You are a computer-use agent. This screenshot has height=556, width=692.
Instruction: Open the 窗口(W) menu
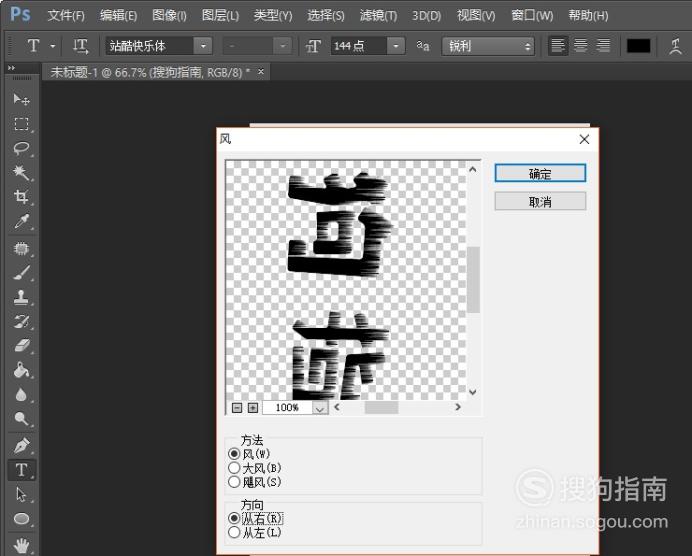(532, 16)
